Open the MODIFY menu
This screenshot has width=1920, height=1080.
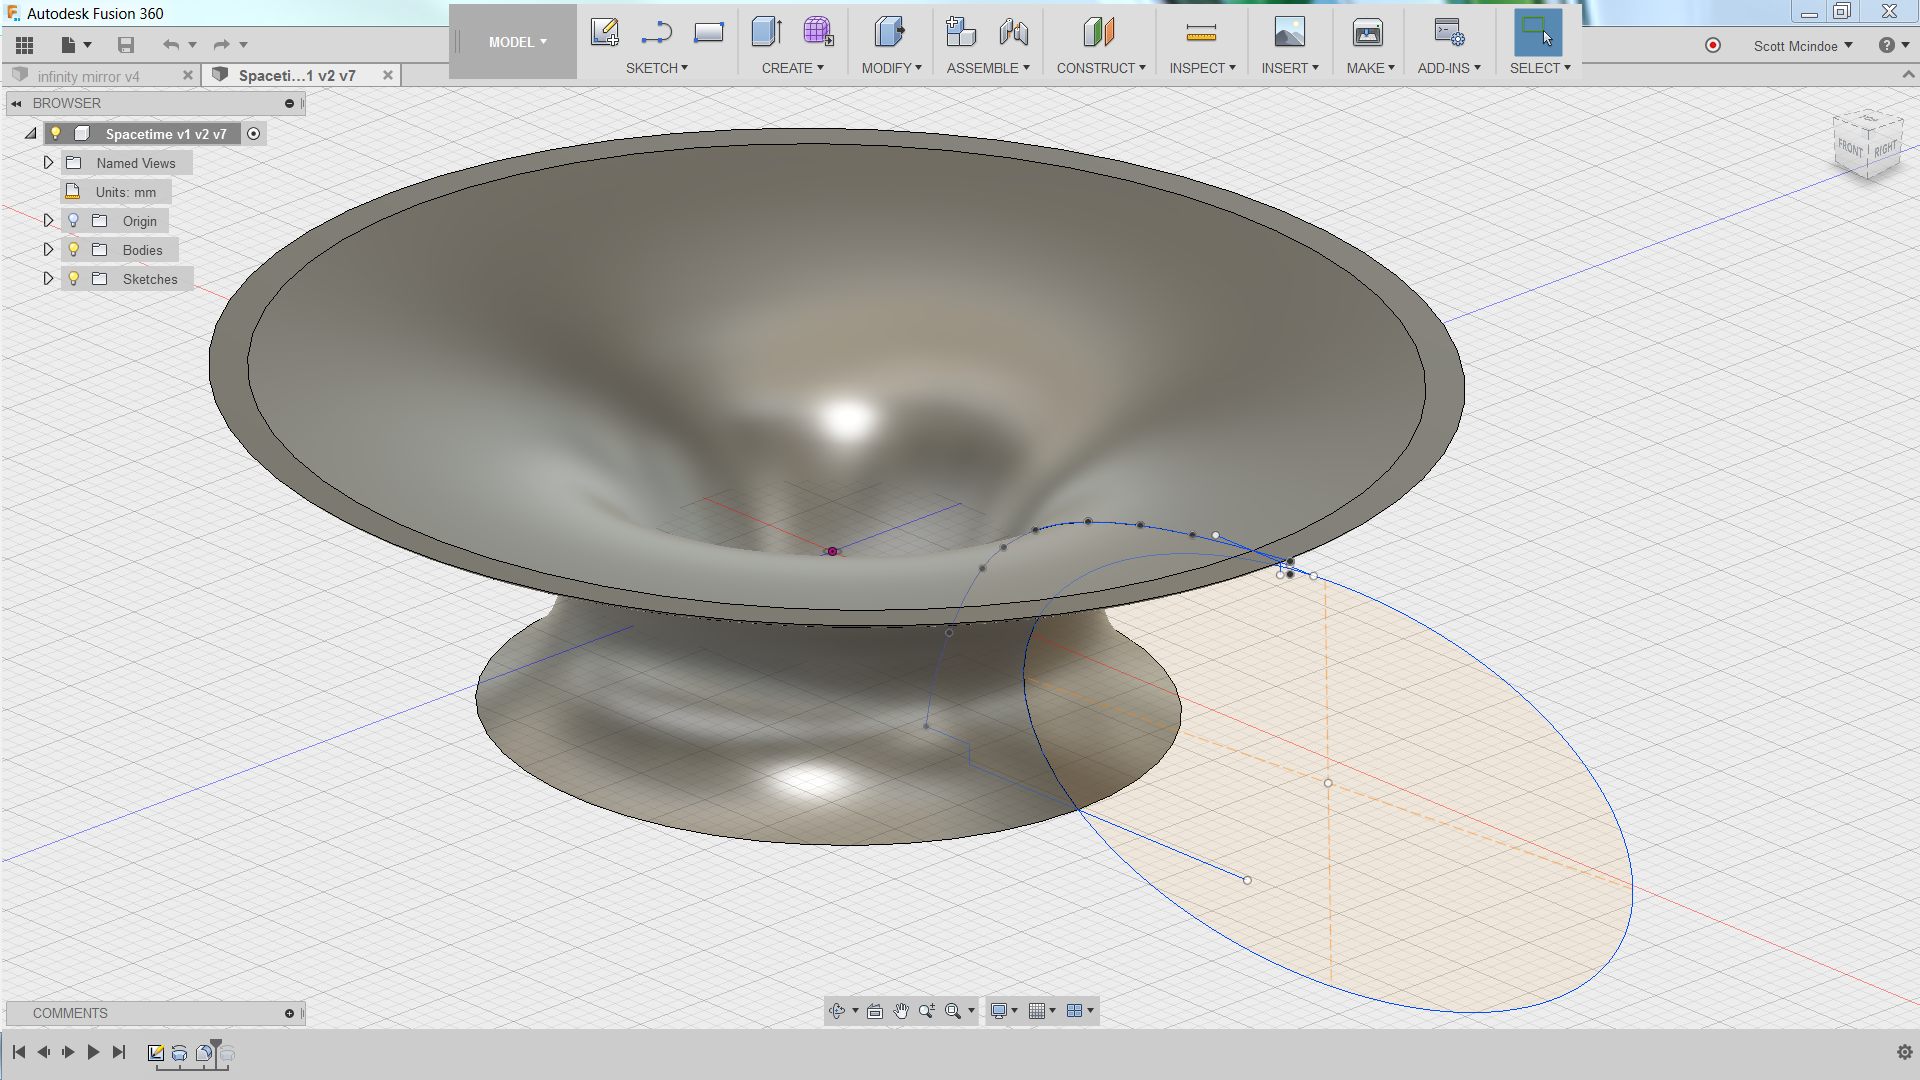click(x=891, y=68)
